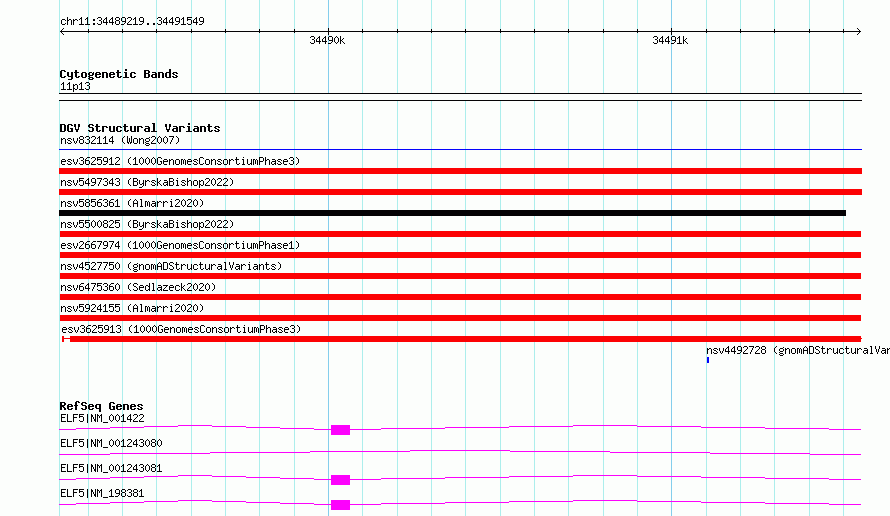Select variant label esv3625913 (1000GenomesConsortiumPhase3)
The width and height of the screenshot is (890, 516).
click(x=181, y=329)
